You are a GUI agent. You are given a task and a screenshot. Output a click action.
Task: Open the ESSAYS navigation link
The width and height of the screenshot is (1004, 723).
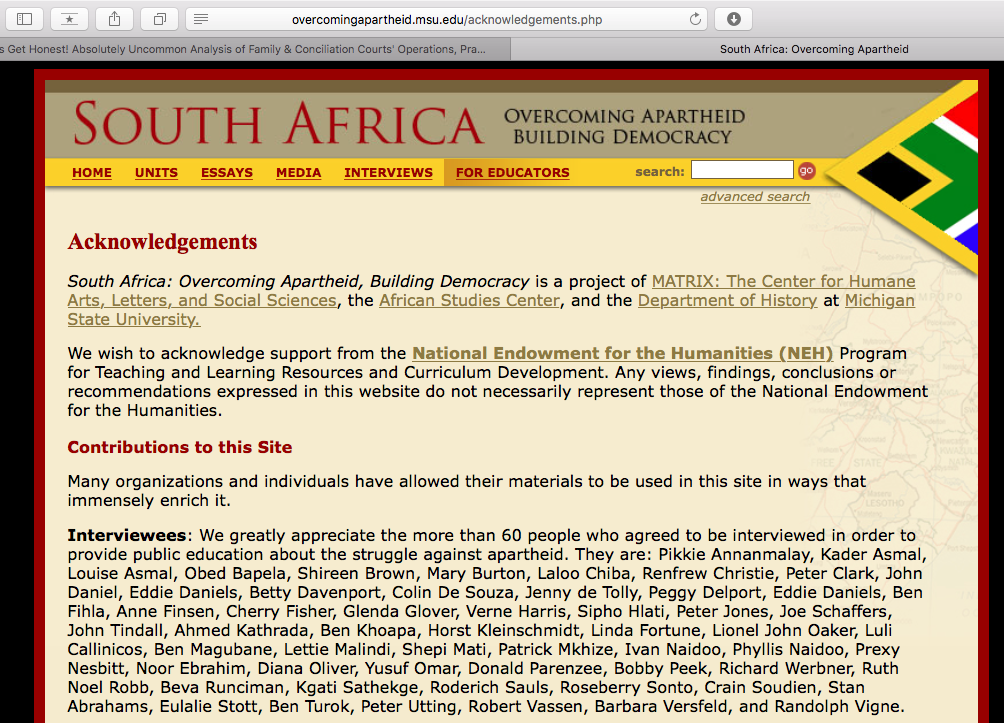(227, 173)
